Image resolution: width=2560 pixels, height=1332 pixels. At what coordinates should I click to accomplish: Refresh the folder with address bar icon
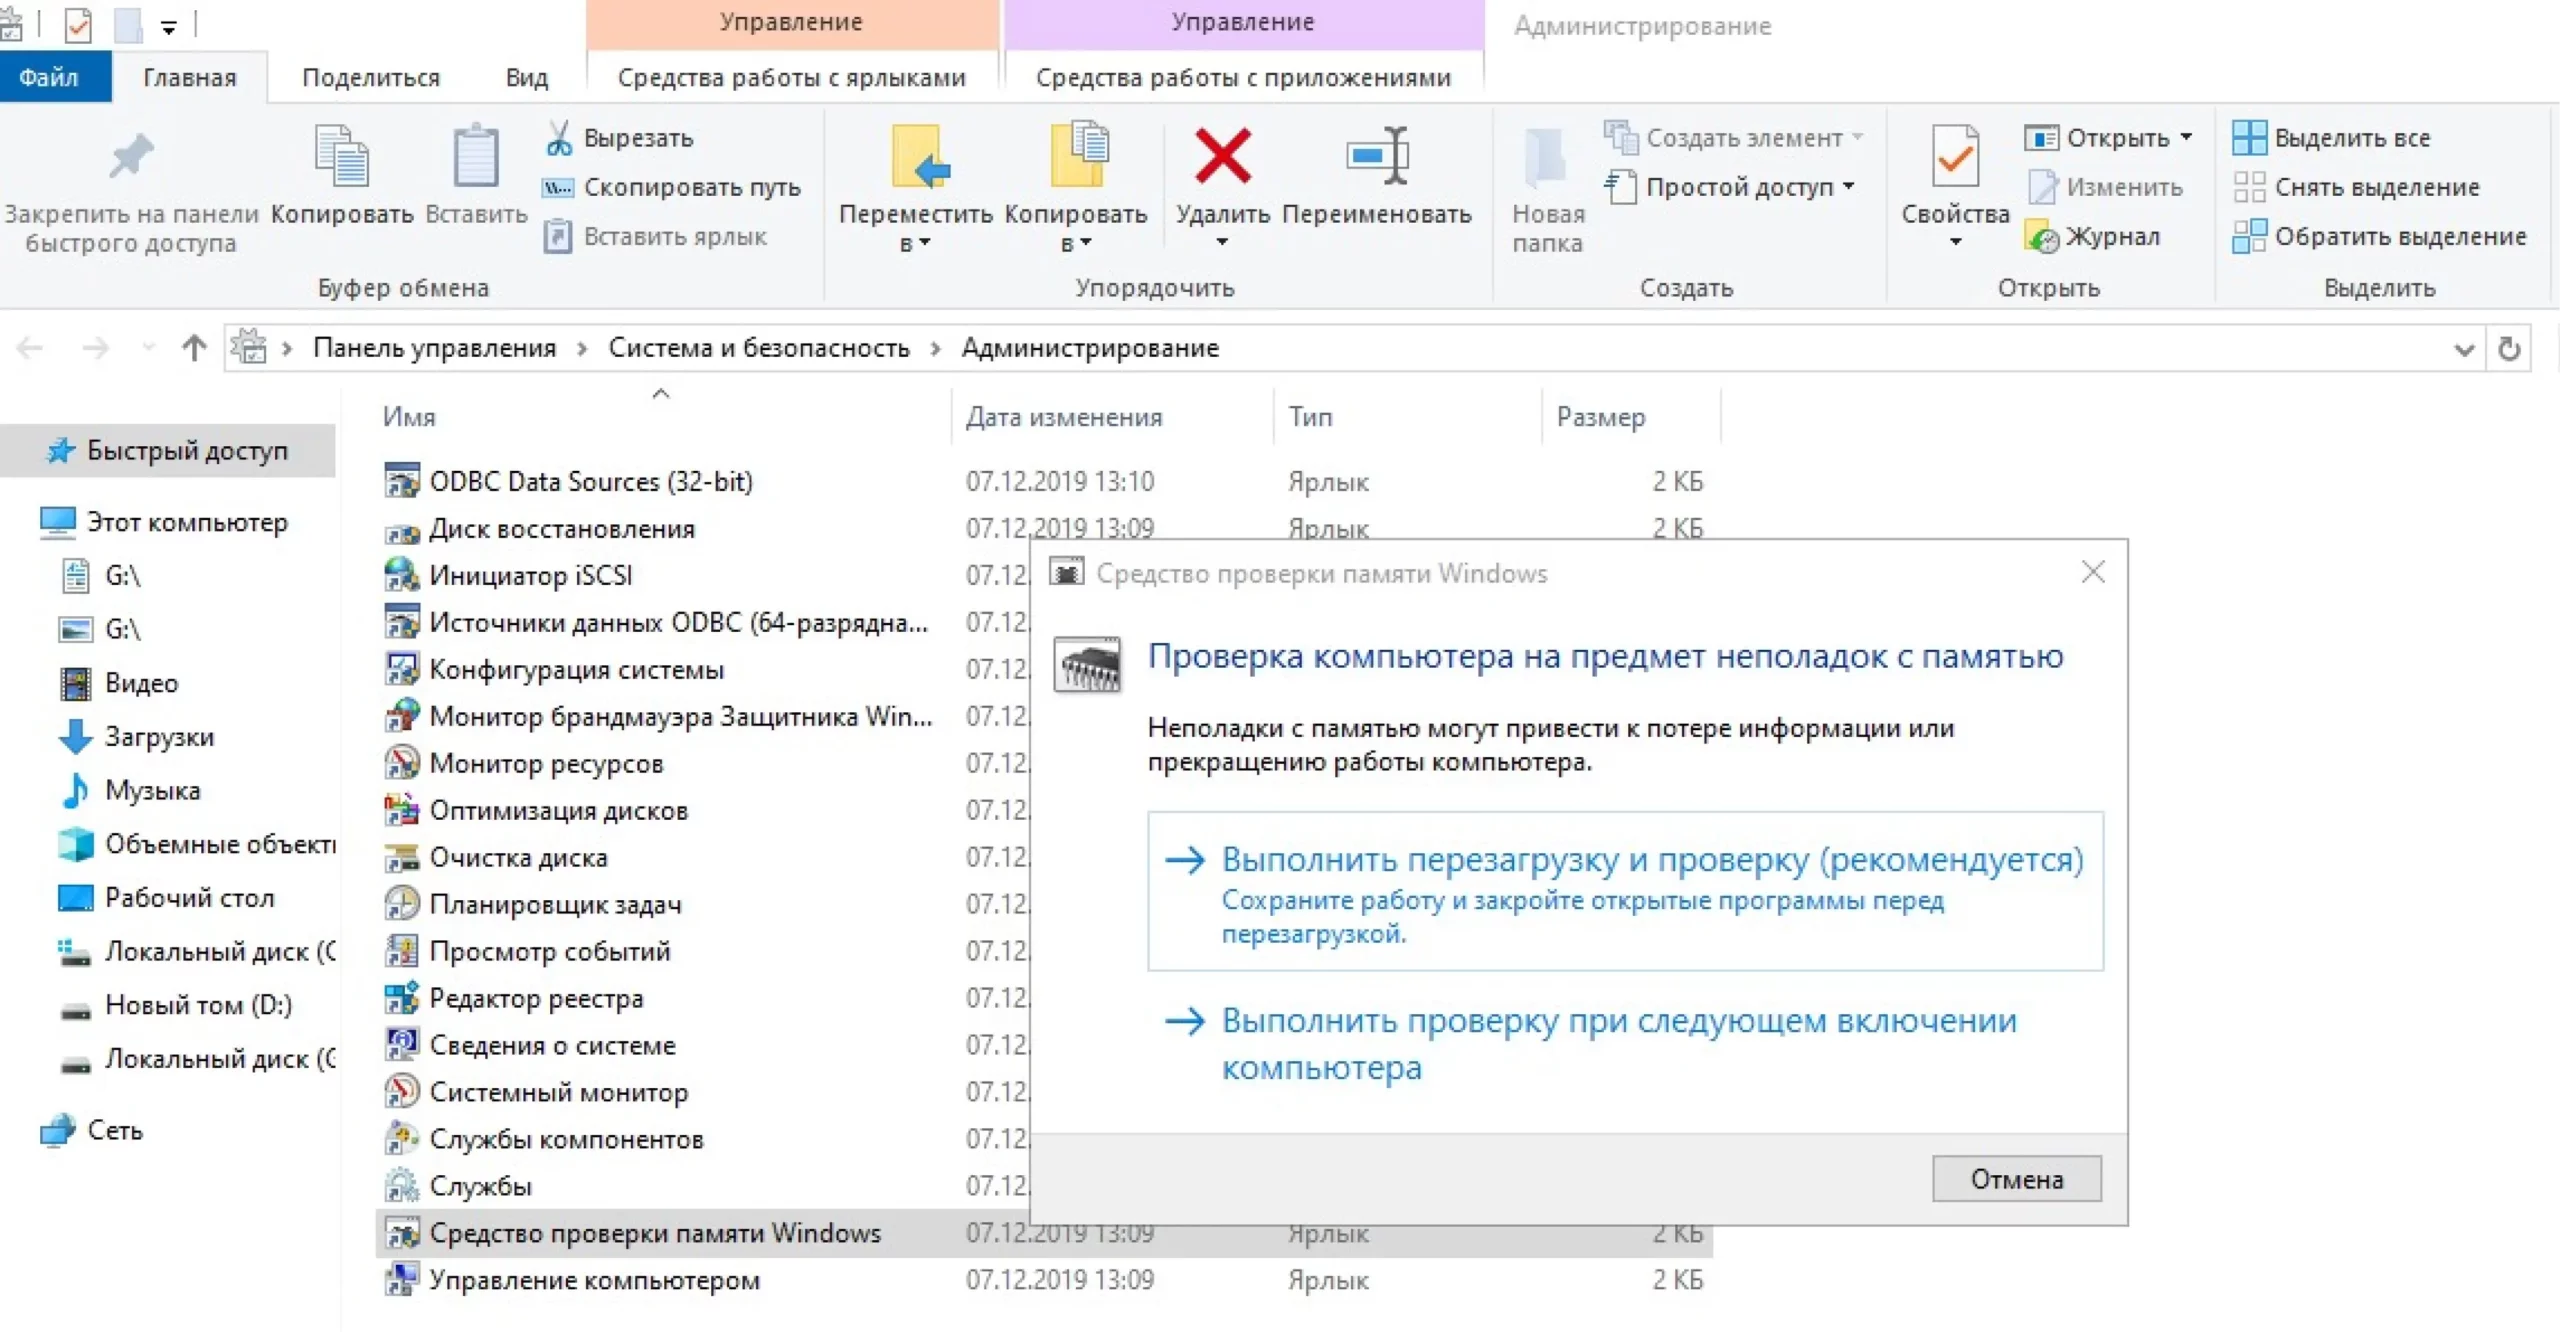tap(2508, 348)
